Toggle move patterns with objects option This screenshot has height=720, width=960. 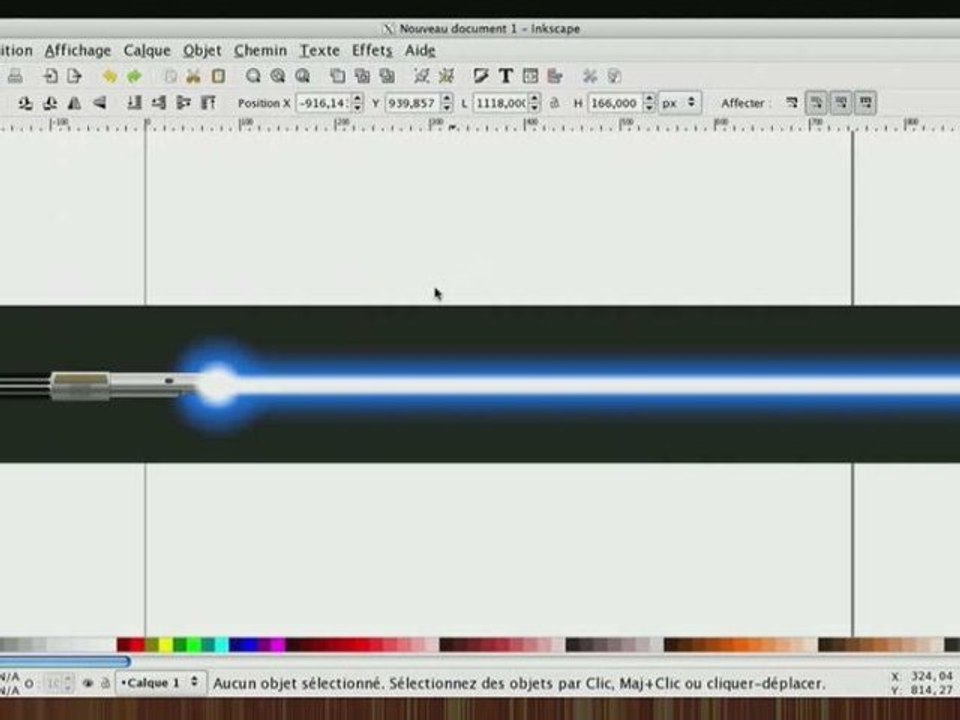(x=865, y=103)
